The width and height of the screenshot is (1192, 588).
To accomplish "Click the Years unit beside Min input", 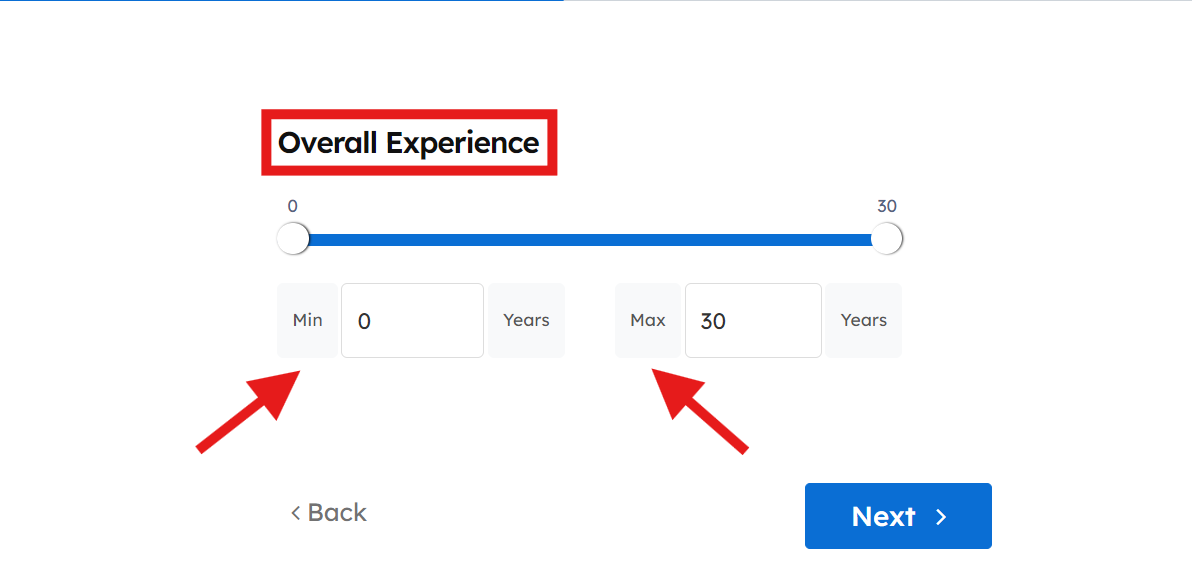I will click(526, 321).
